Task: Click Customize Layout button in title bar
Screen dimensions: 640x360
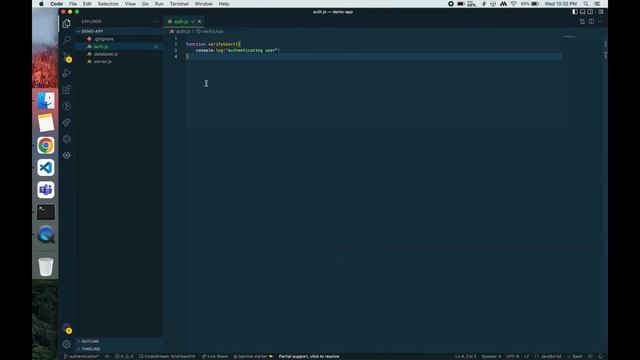Action: pos(601,12)
